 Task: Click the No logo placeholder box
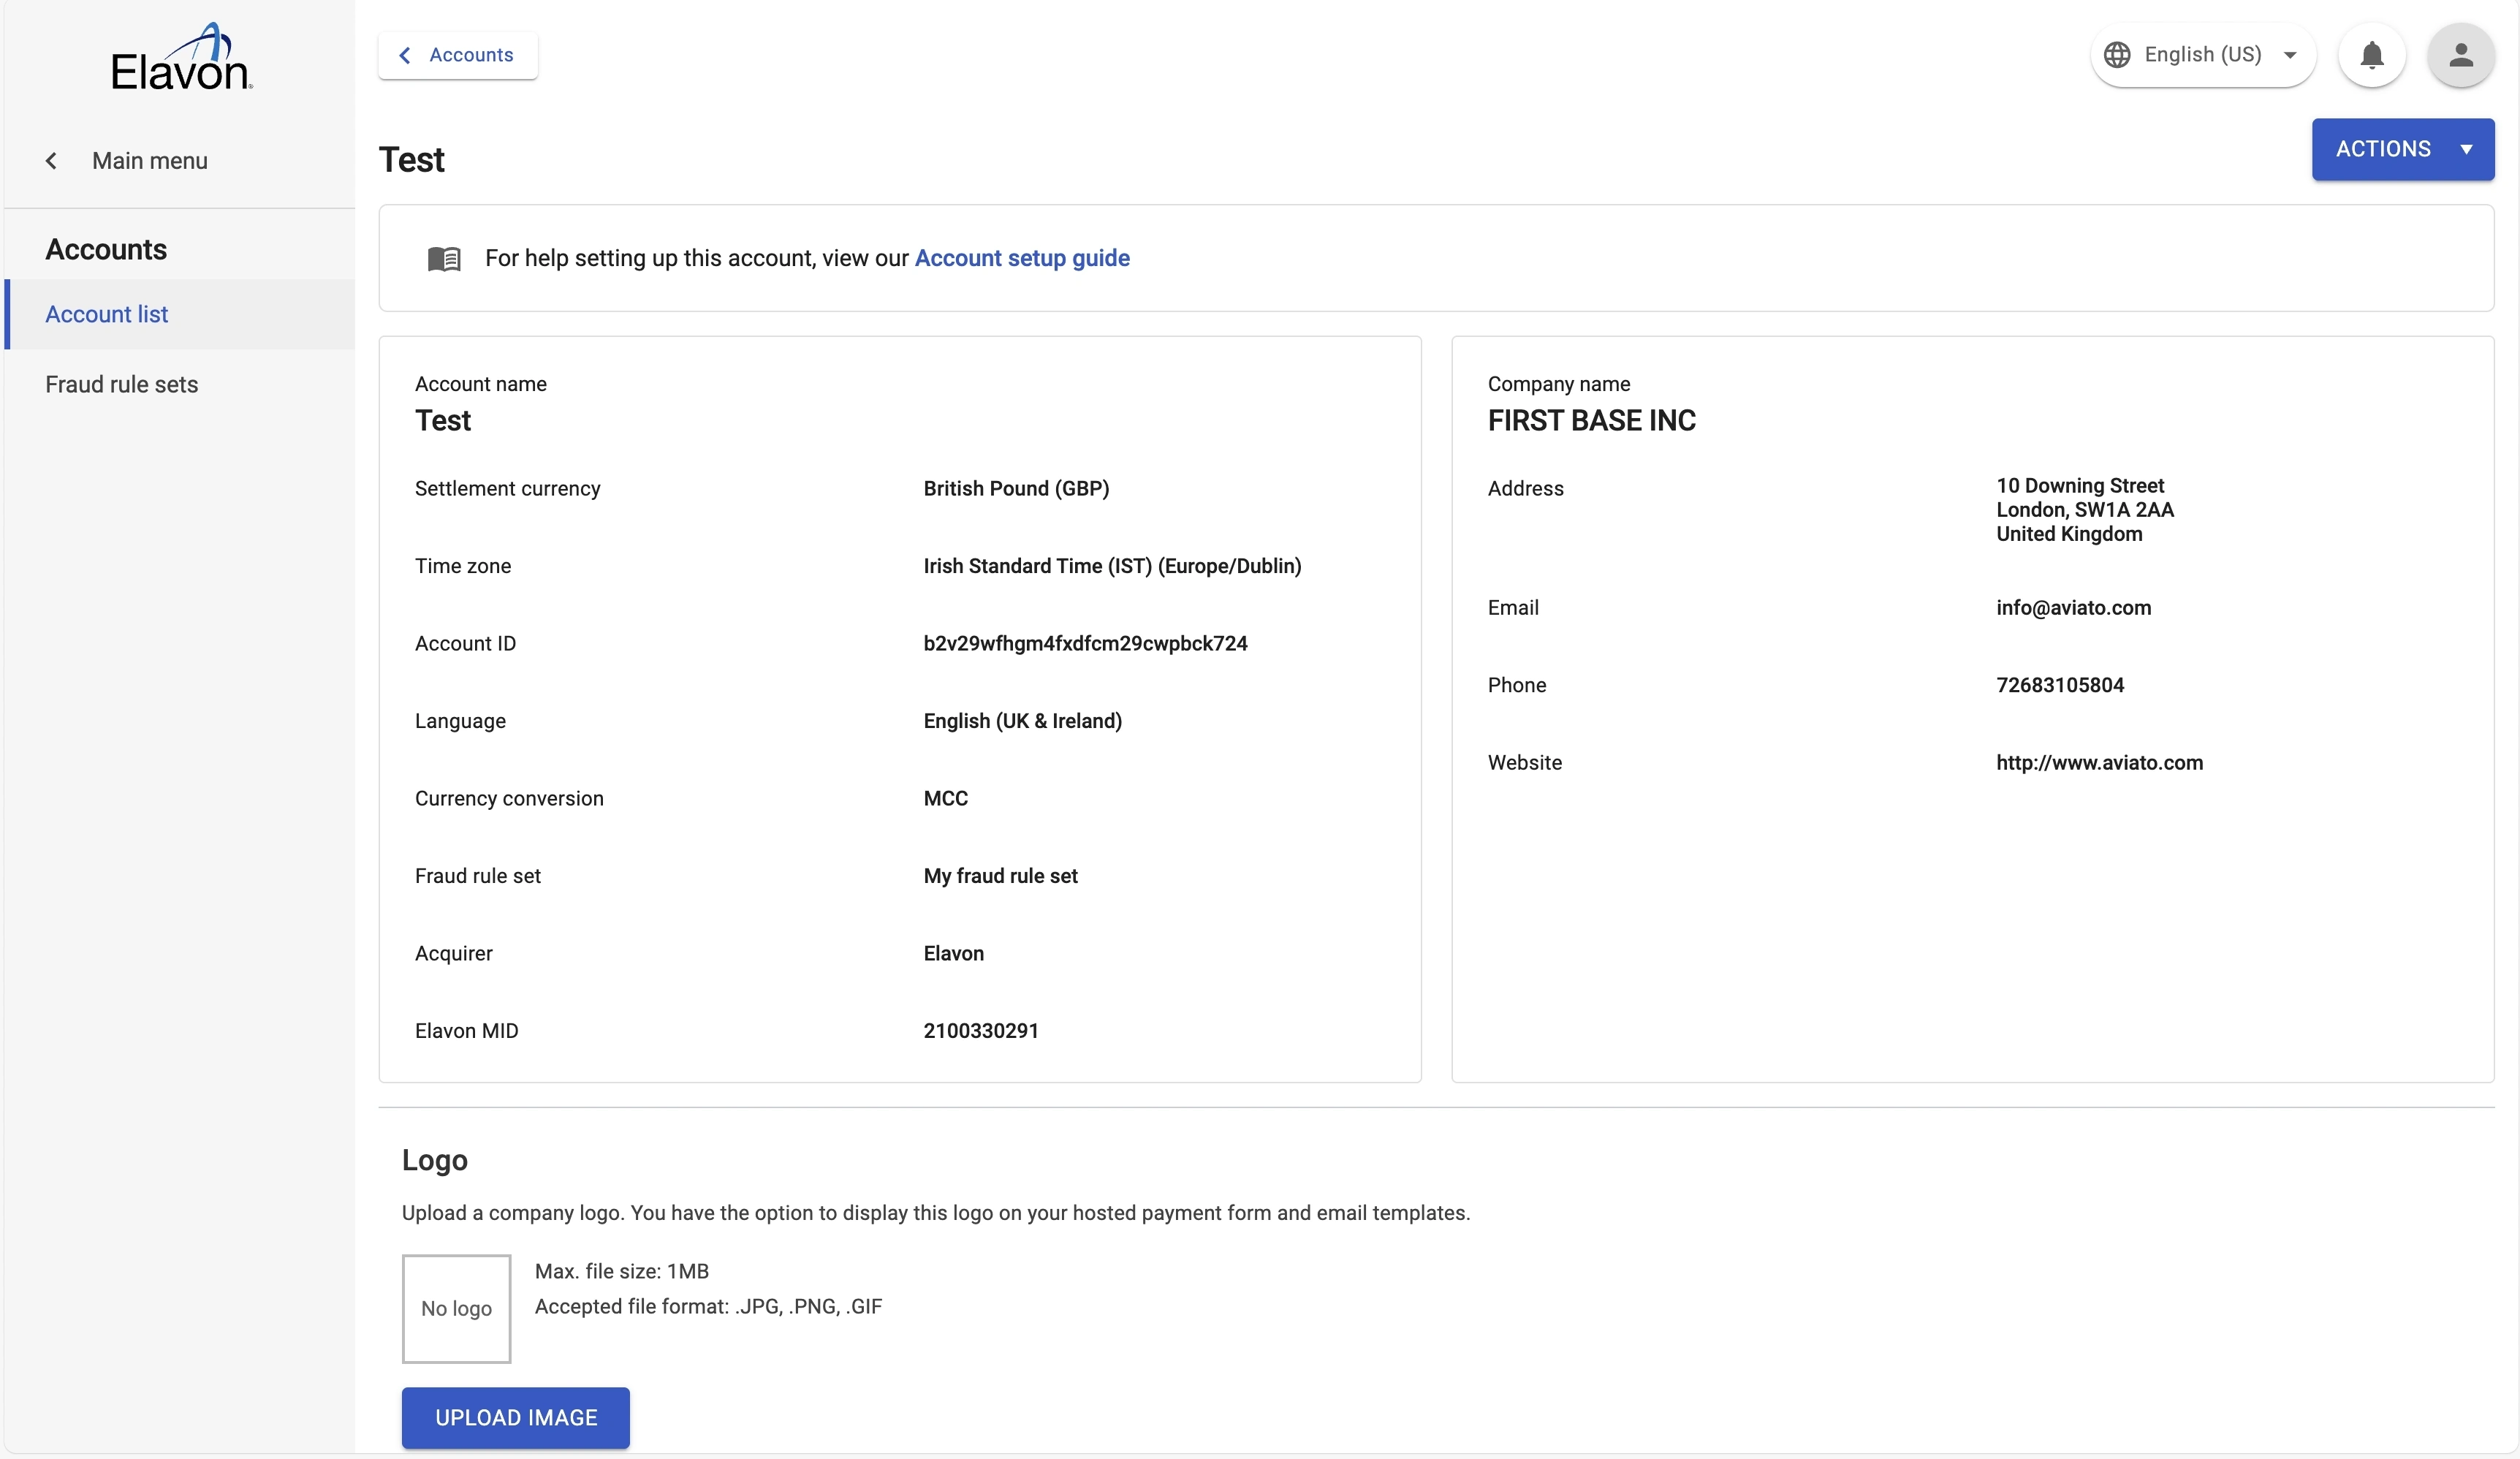tap(456, 1308)
